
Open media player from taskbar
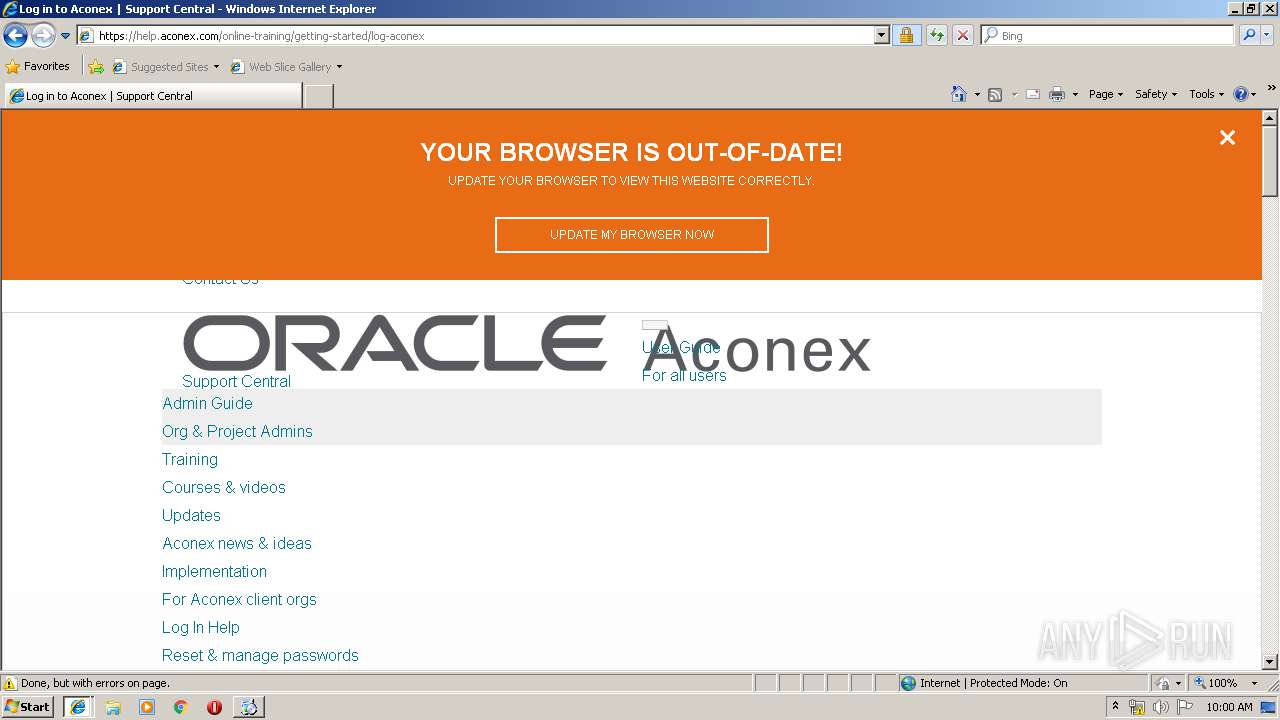click(147, 707)
